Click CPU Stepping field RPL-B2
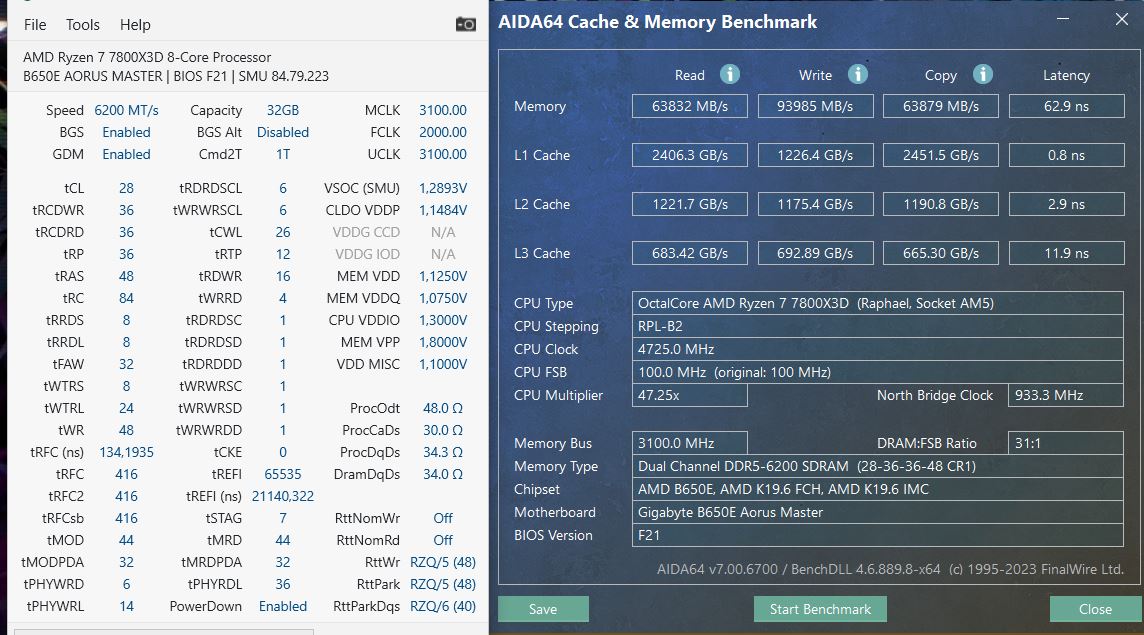This screenshot has width=1144, height=635. [x=877, y=326]
